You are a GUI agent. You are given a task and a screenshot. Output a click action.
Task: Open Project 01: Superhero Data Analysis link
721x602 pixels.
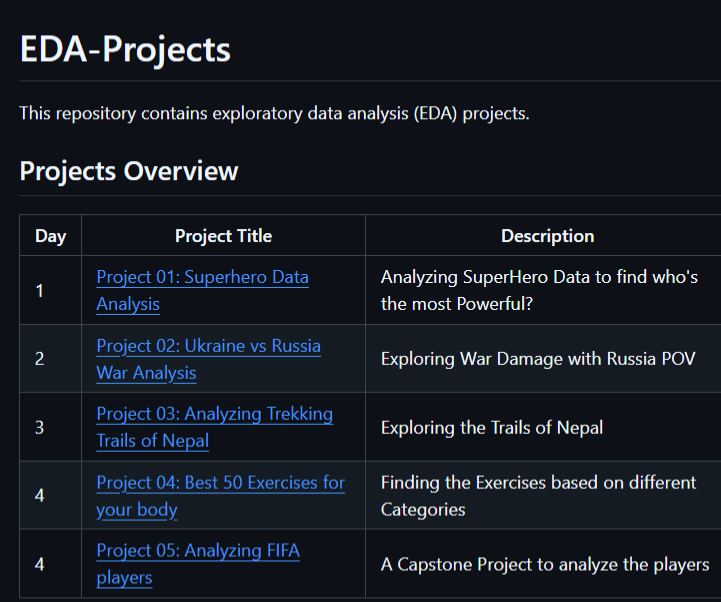pos(202,277)
